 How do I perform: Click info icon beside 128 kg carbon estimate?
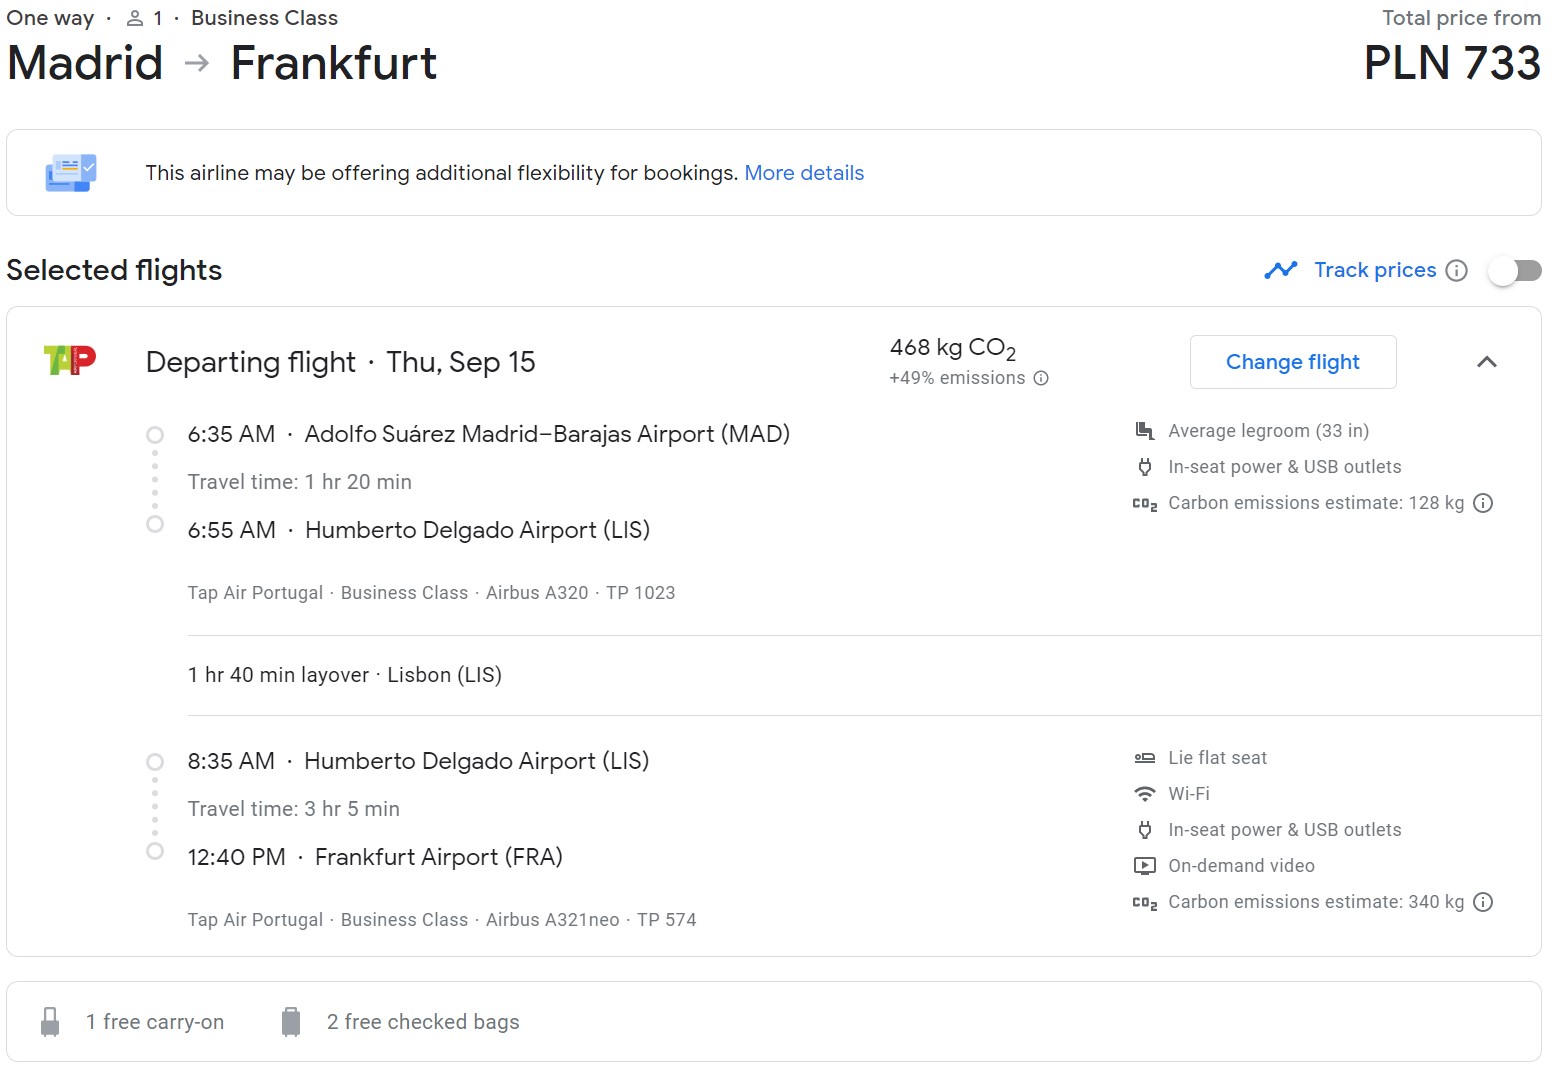point(1484,503)
